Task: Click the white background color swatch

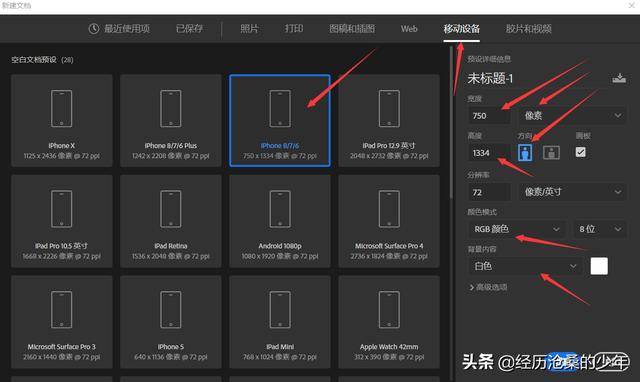Action: (599, 266)
